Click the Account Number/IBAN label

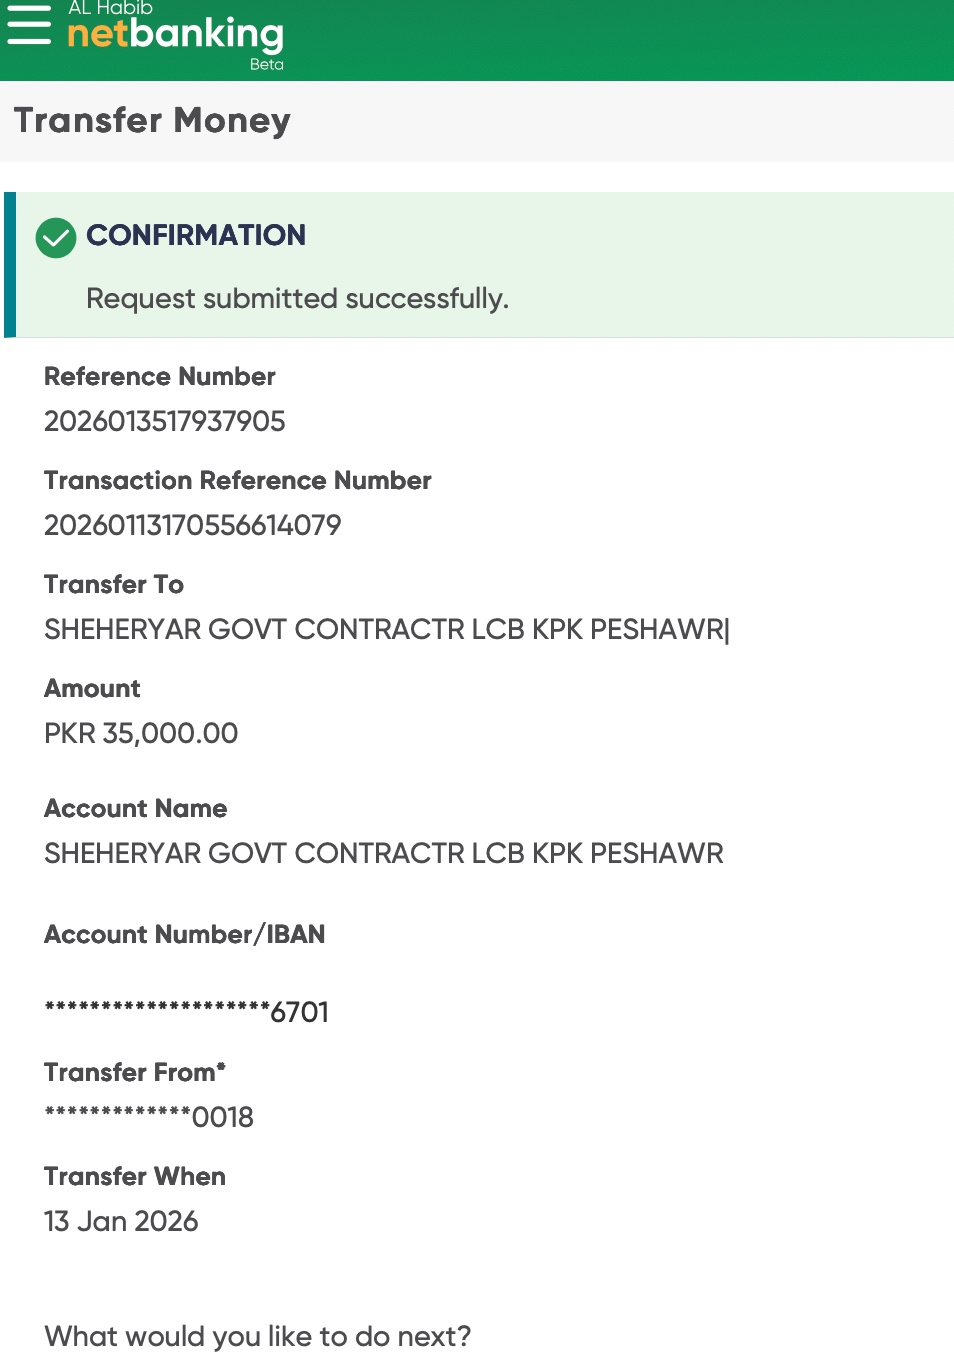pos(185,935)
